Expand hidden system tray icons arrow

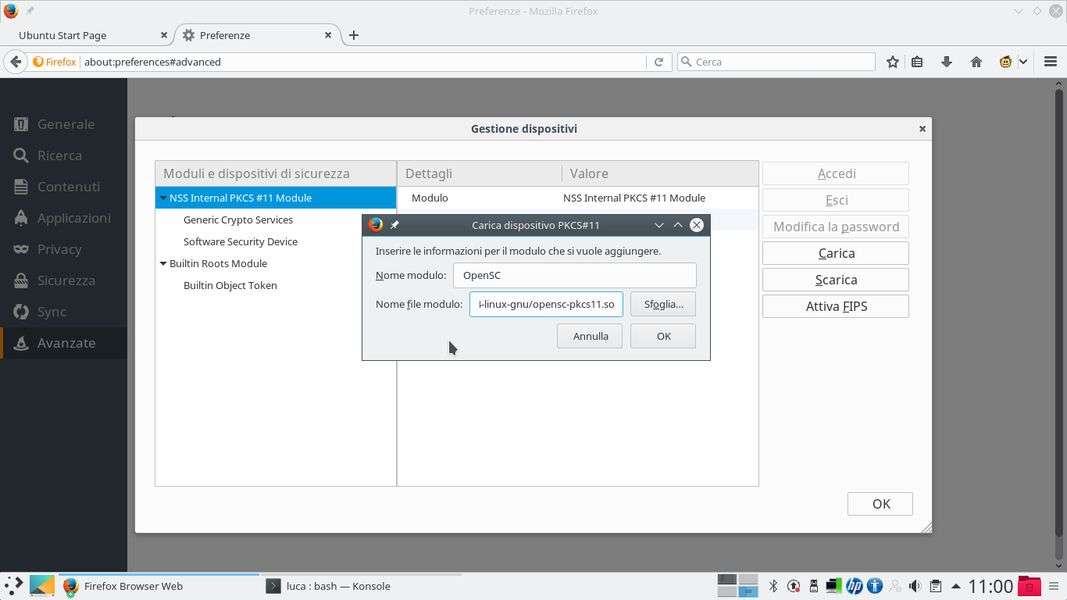pos(956,586)
